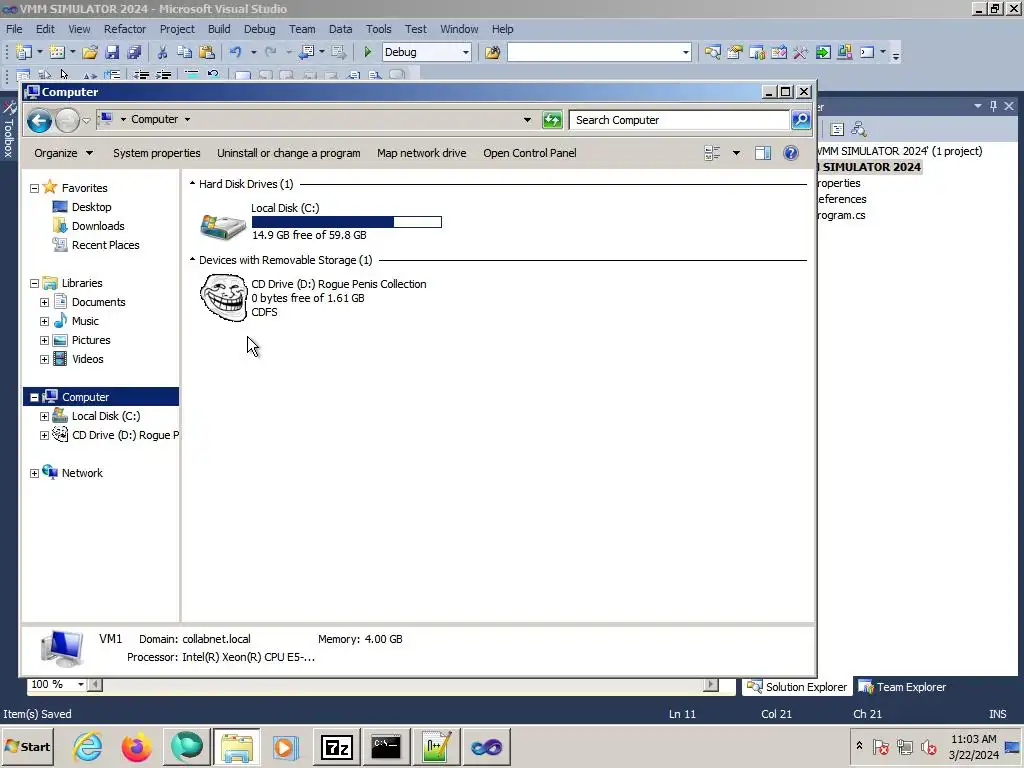Open Toolbox side tab in Visual Studio
This screenshot has height=768, width=1024.
[9, 129]
